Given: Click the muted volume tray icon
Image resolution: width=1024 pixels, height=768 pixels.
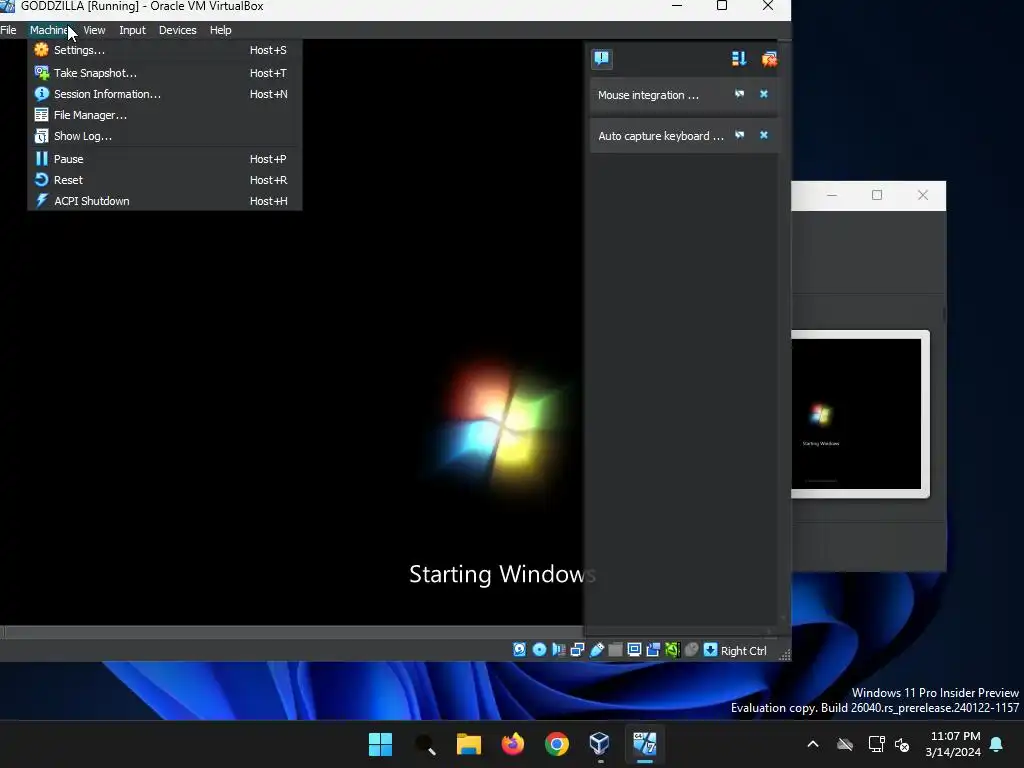Looking at the screenshot, I should click(903, 744).
